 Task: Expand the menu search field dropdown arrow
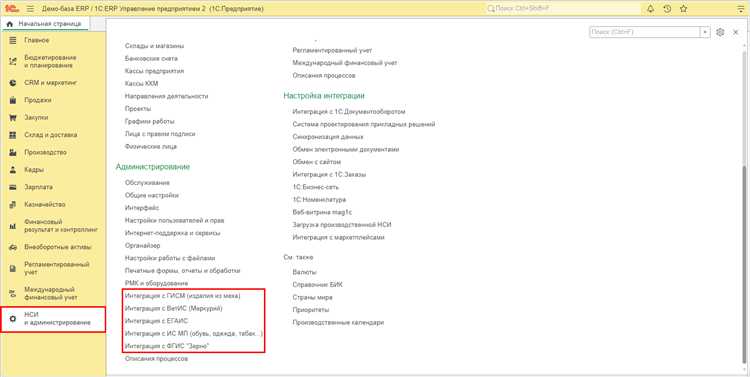[x=706, y=32]
